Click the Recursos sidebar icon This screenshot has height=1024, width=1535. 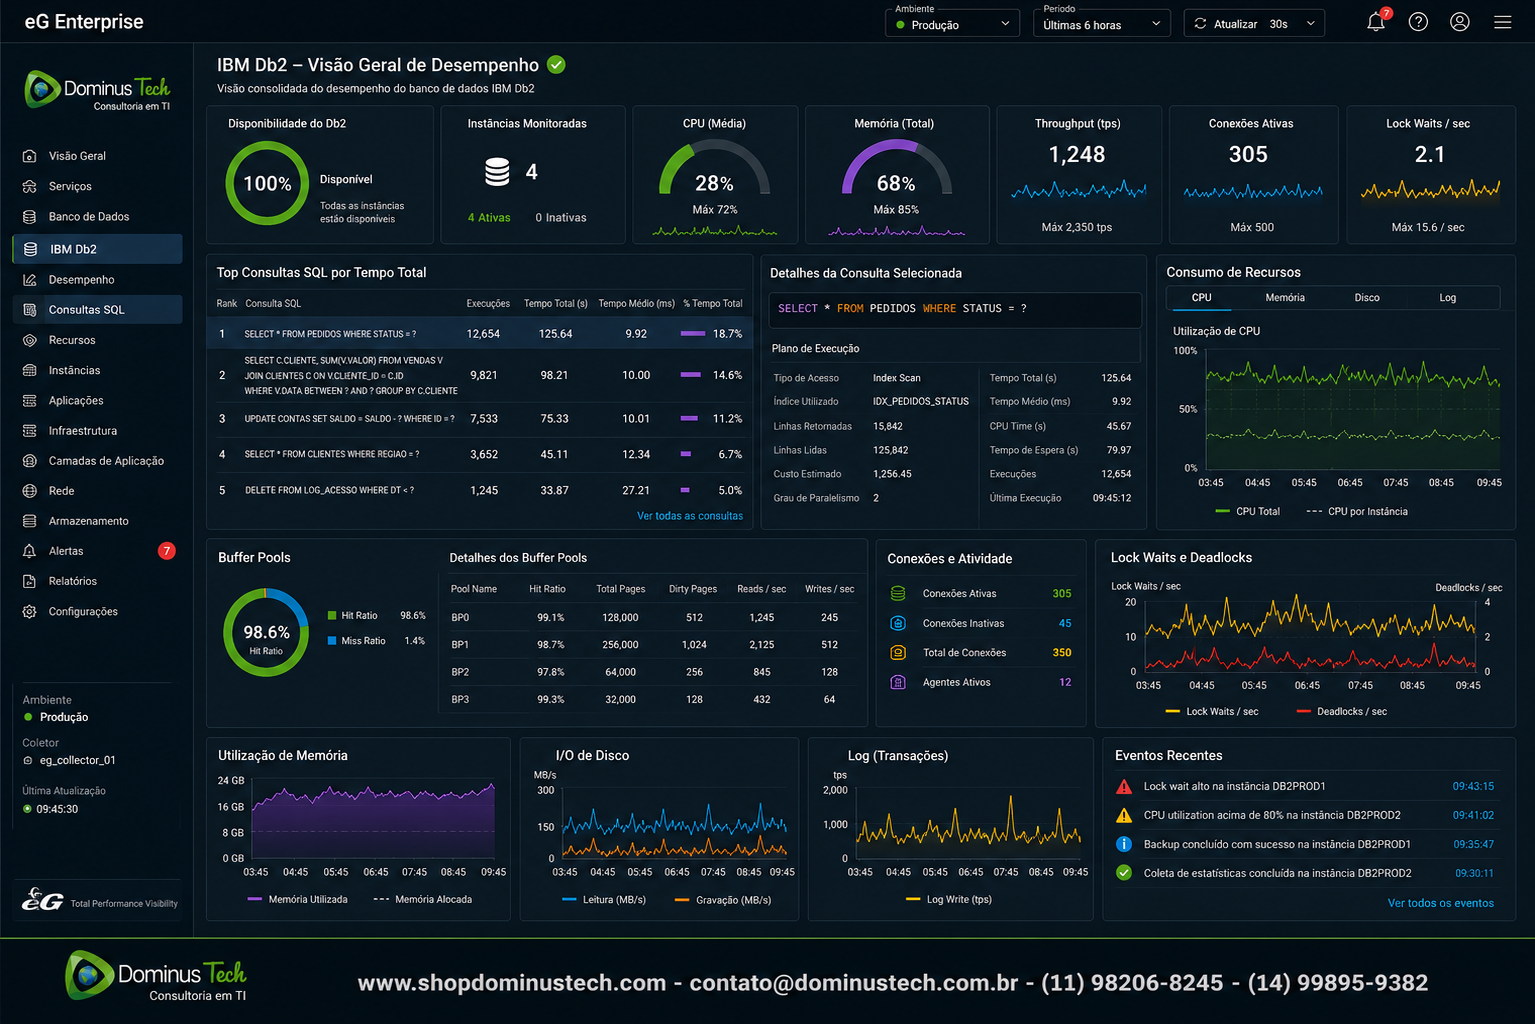[30, 340]
